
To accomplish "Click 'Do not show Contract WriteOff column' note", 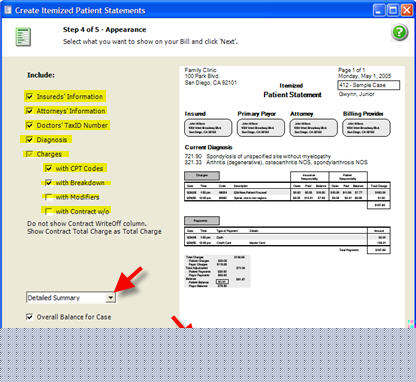I will coord(87,223).
